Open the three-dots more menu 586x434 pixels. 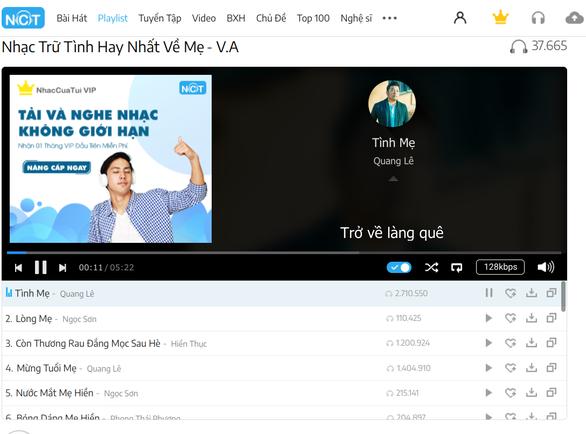point(390,18)
